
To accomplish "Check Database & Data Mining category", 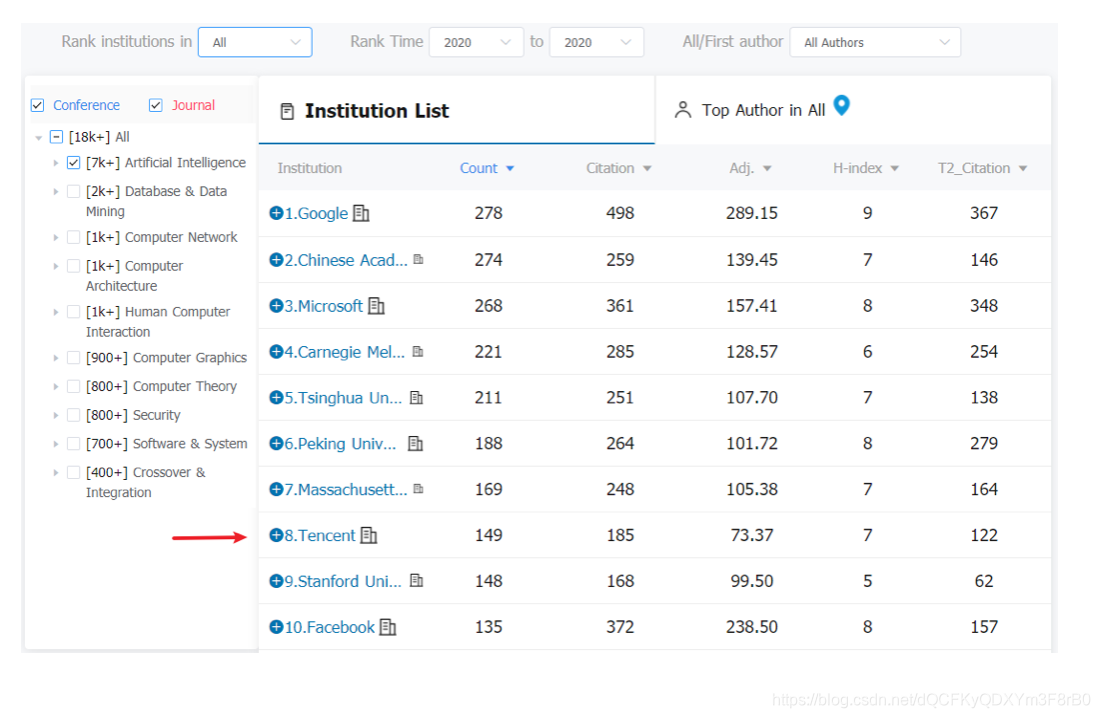I will pyautogui.click(x=73, y=191).
